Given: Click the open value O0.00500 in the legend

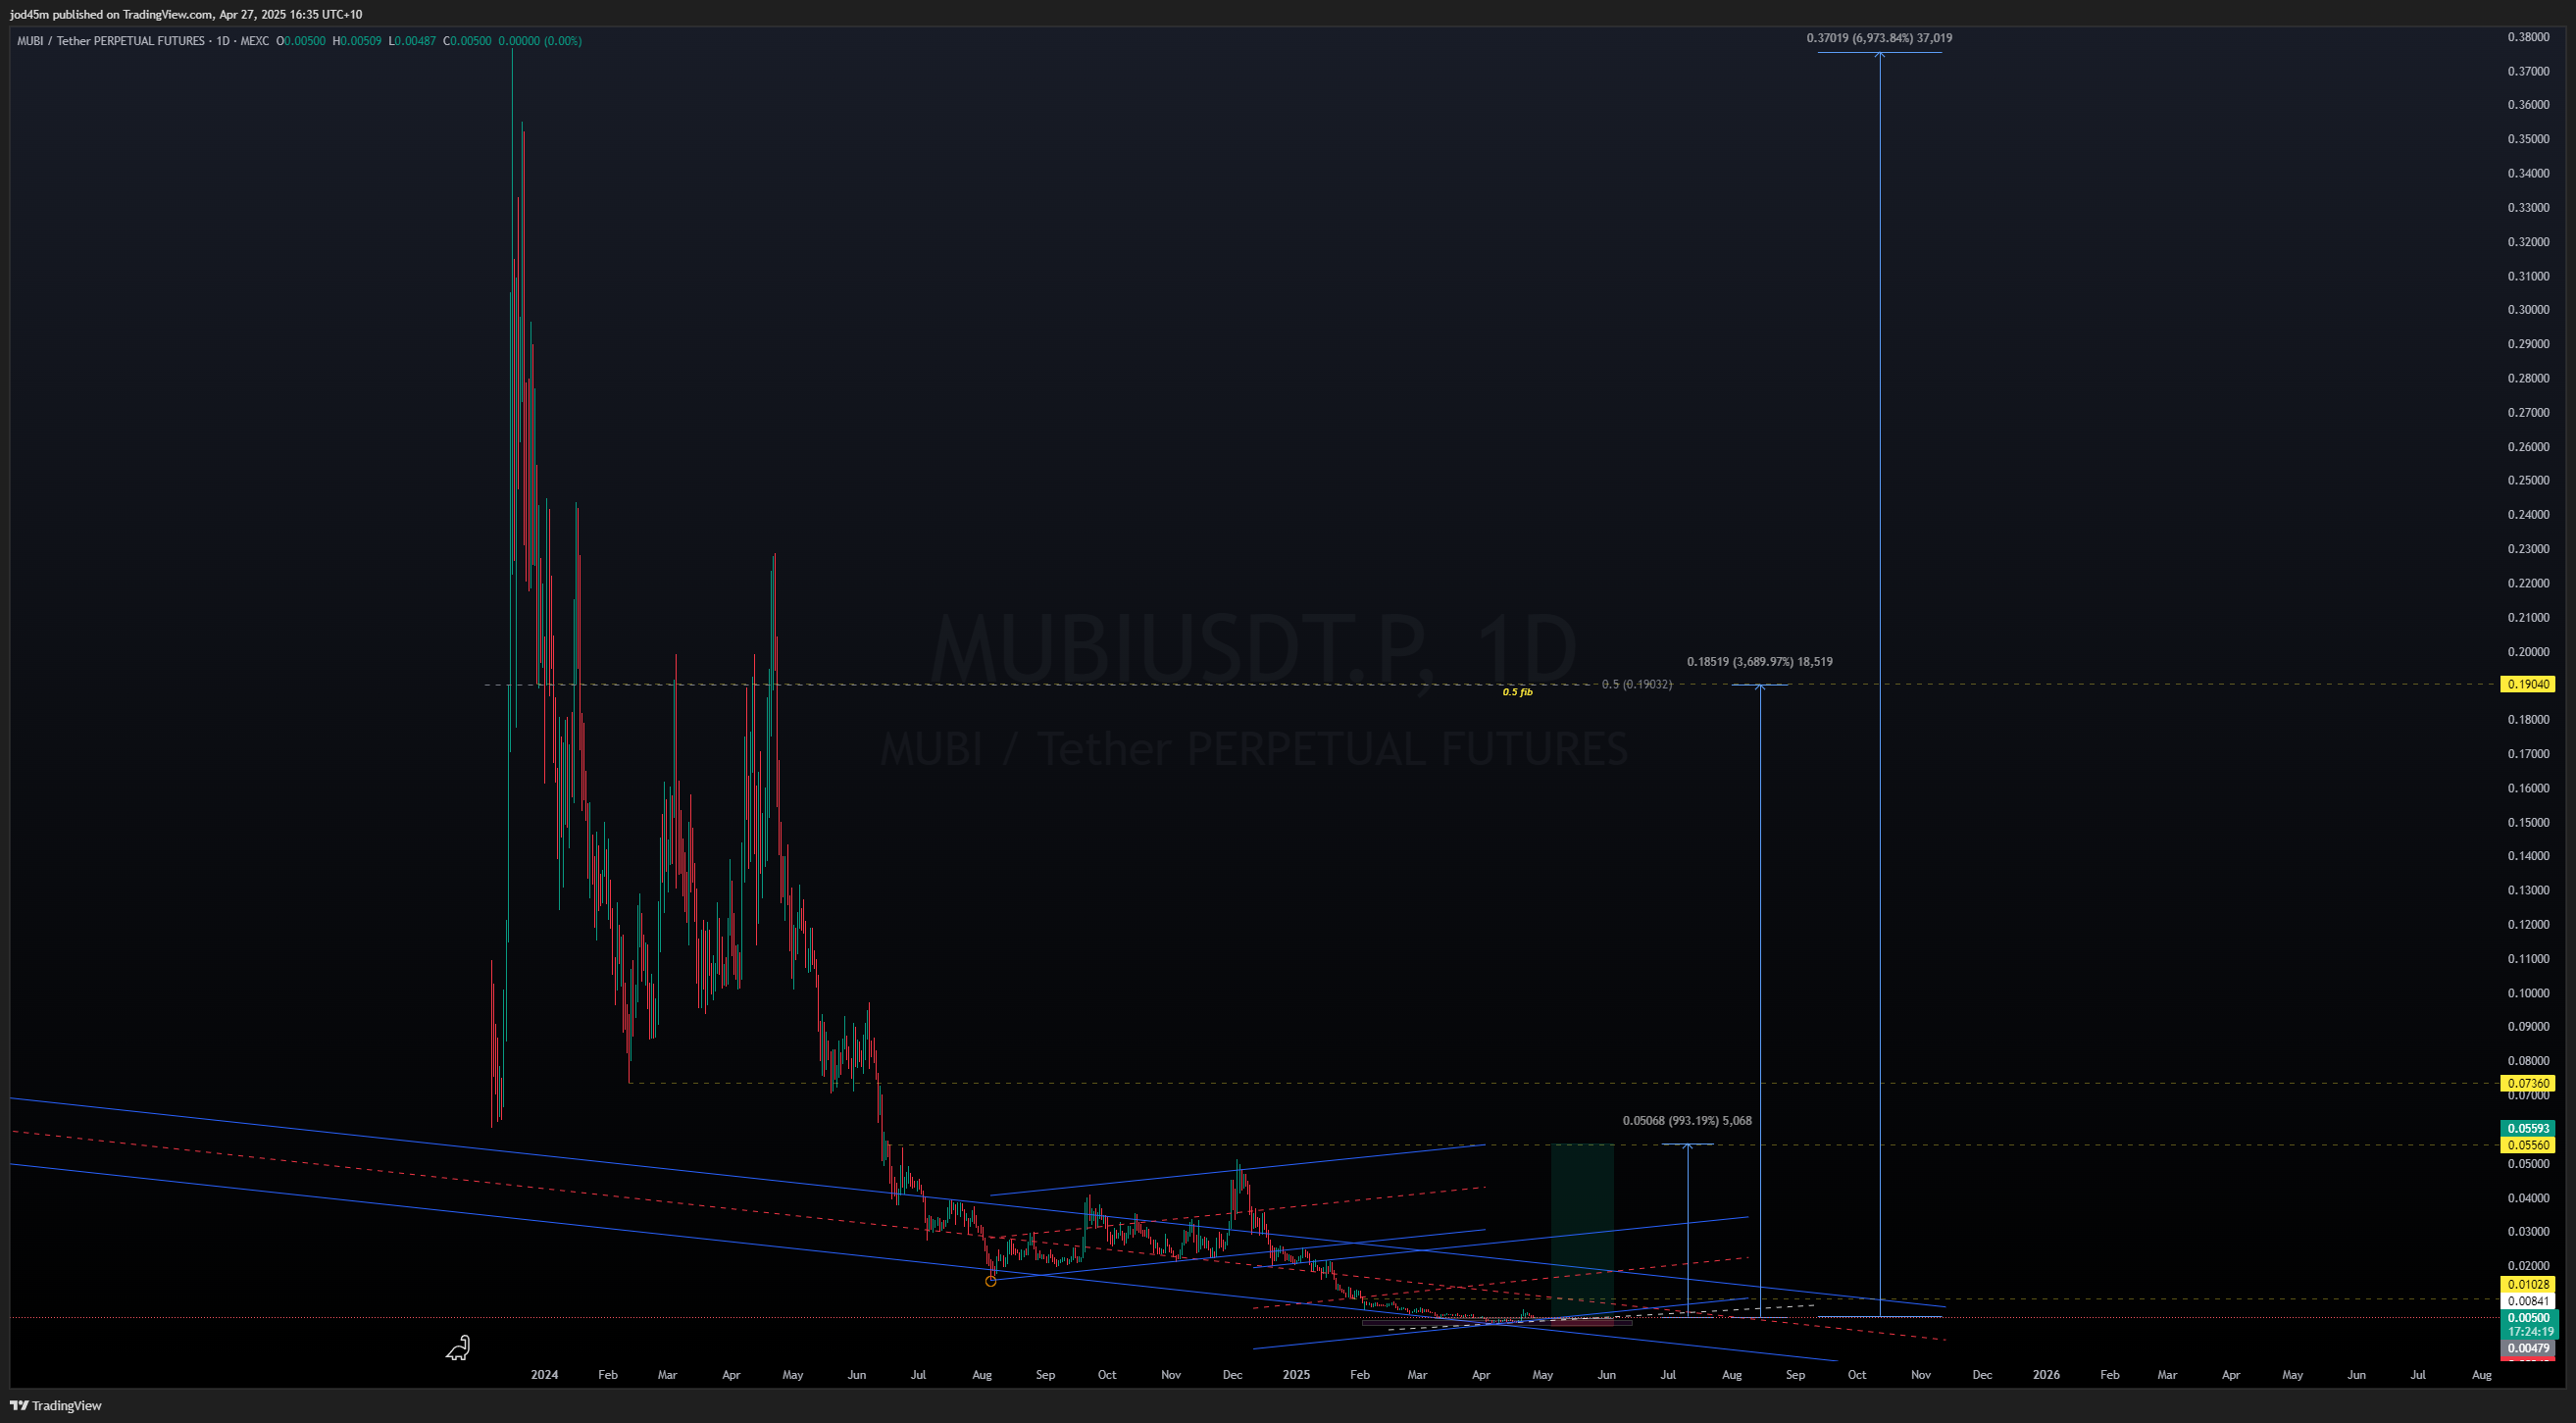Looking at the screenshot, I should tap(301, 41).
